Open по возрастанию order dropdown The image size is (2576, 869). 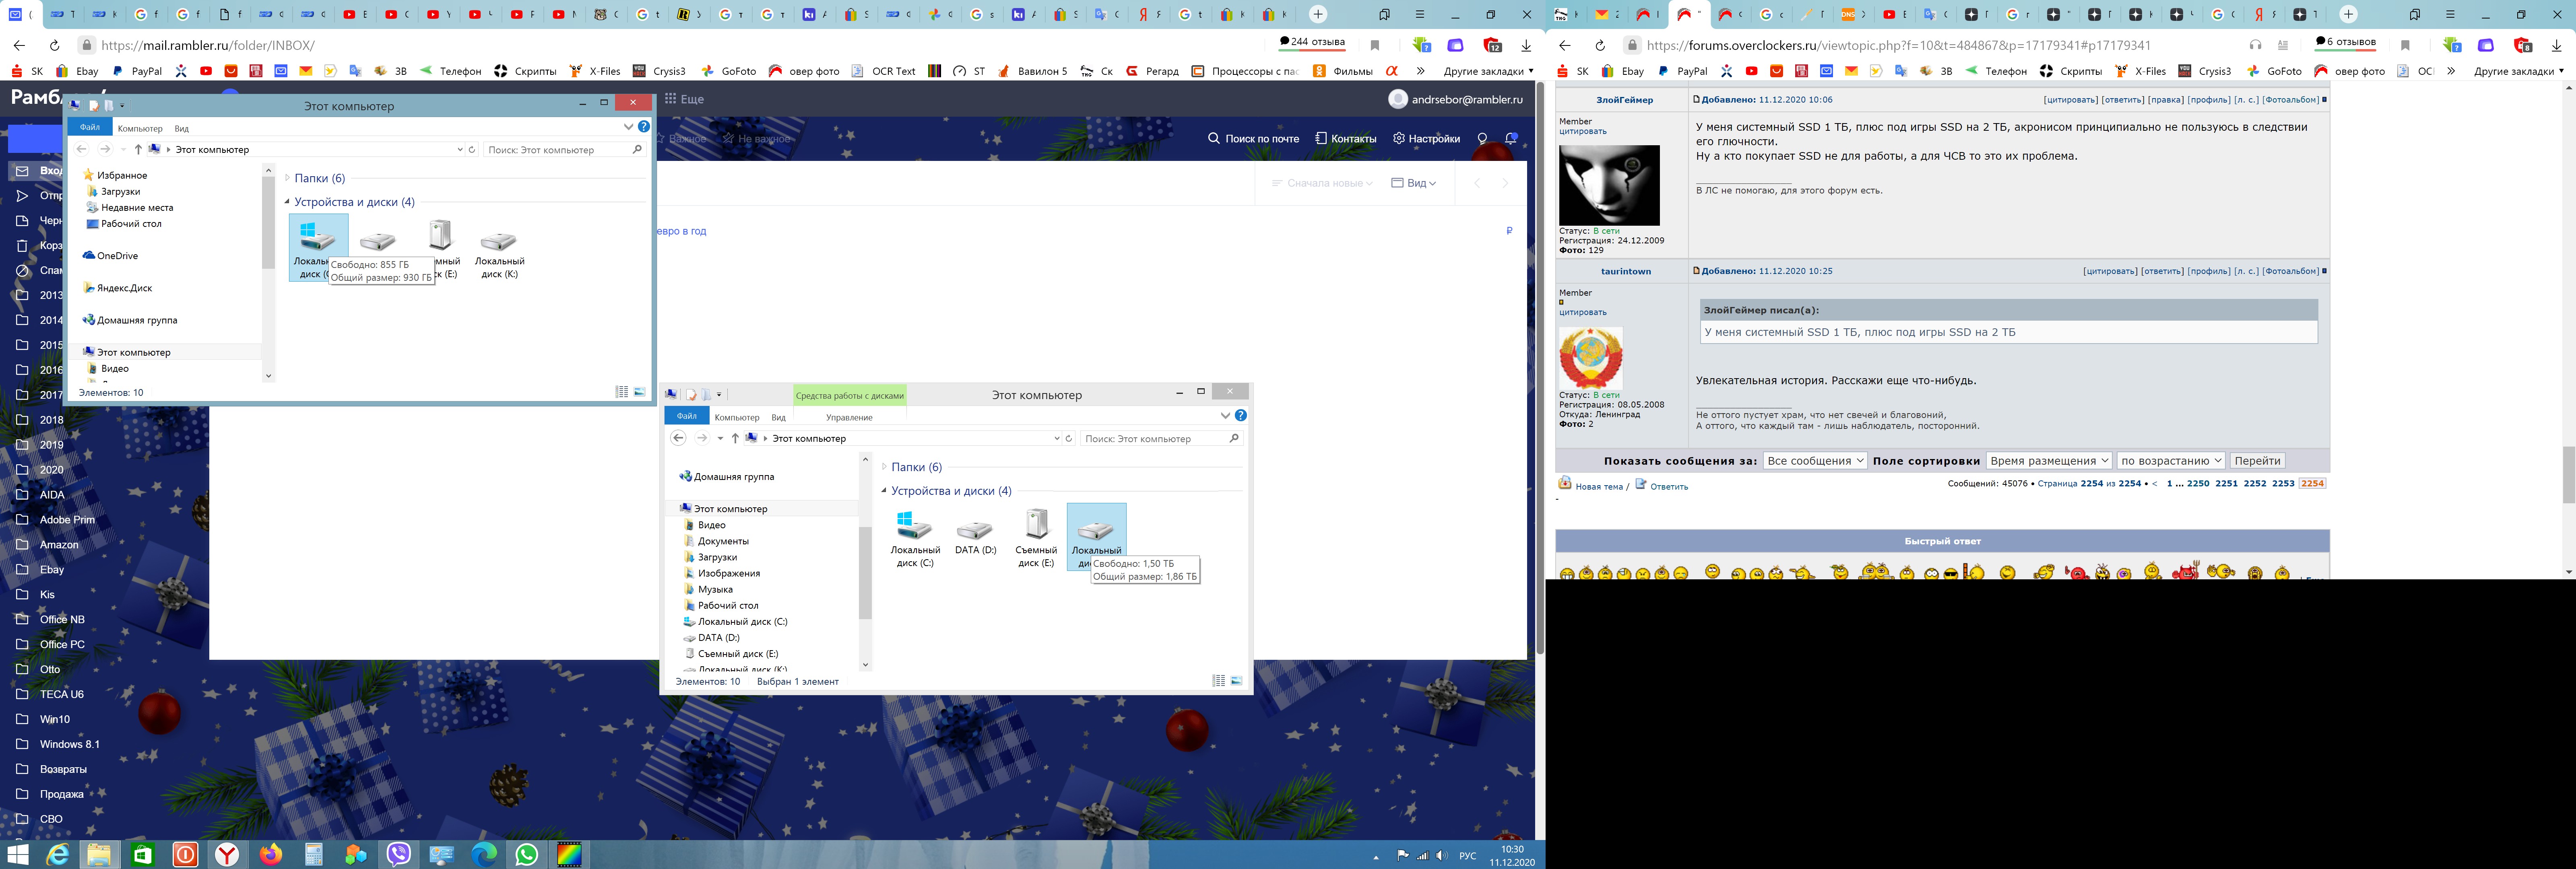(2170, 461)
